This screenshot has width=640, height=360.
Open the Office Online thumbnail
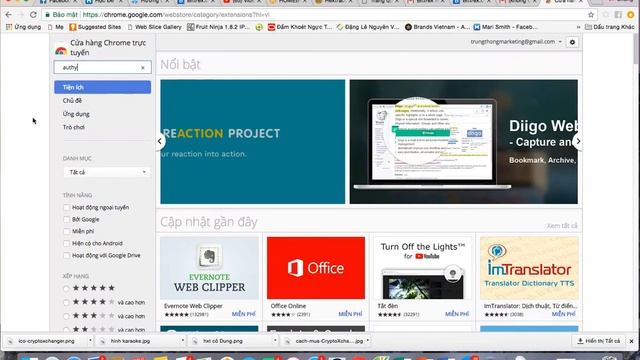tap(316, 268)
